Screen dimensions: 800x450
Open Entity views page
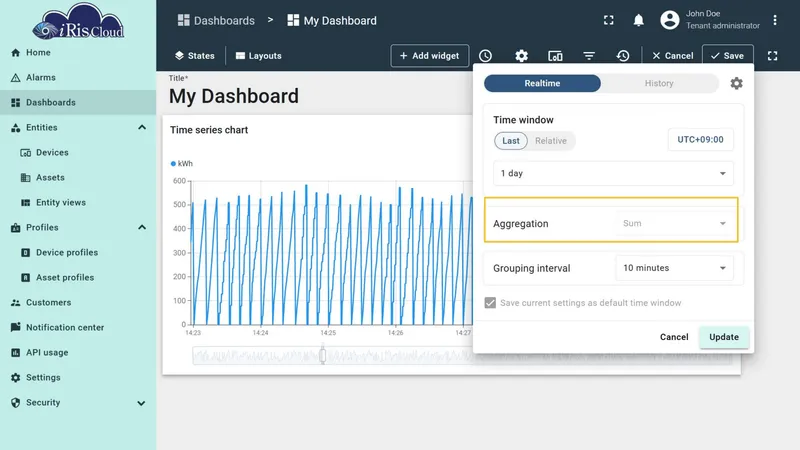[x=78, y=203]
